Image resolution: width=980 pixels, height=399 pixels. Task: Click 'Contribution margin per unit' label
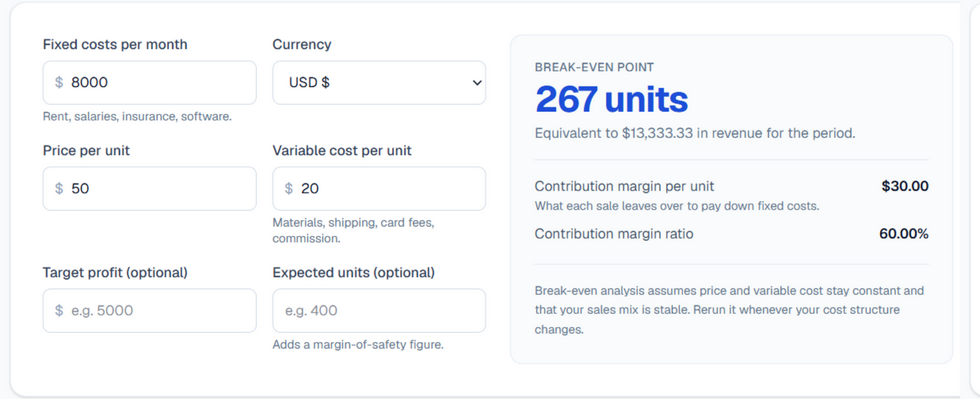click(624, 186)
